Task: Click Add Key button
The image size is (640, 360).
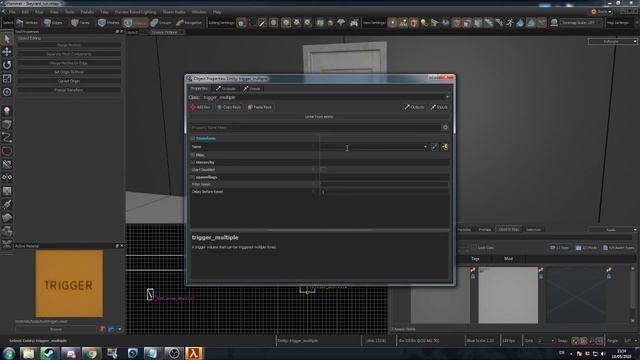Action: (x=200, y=107)
